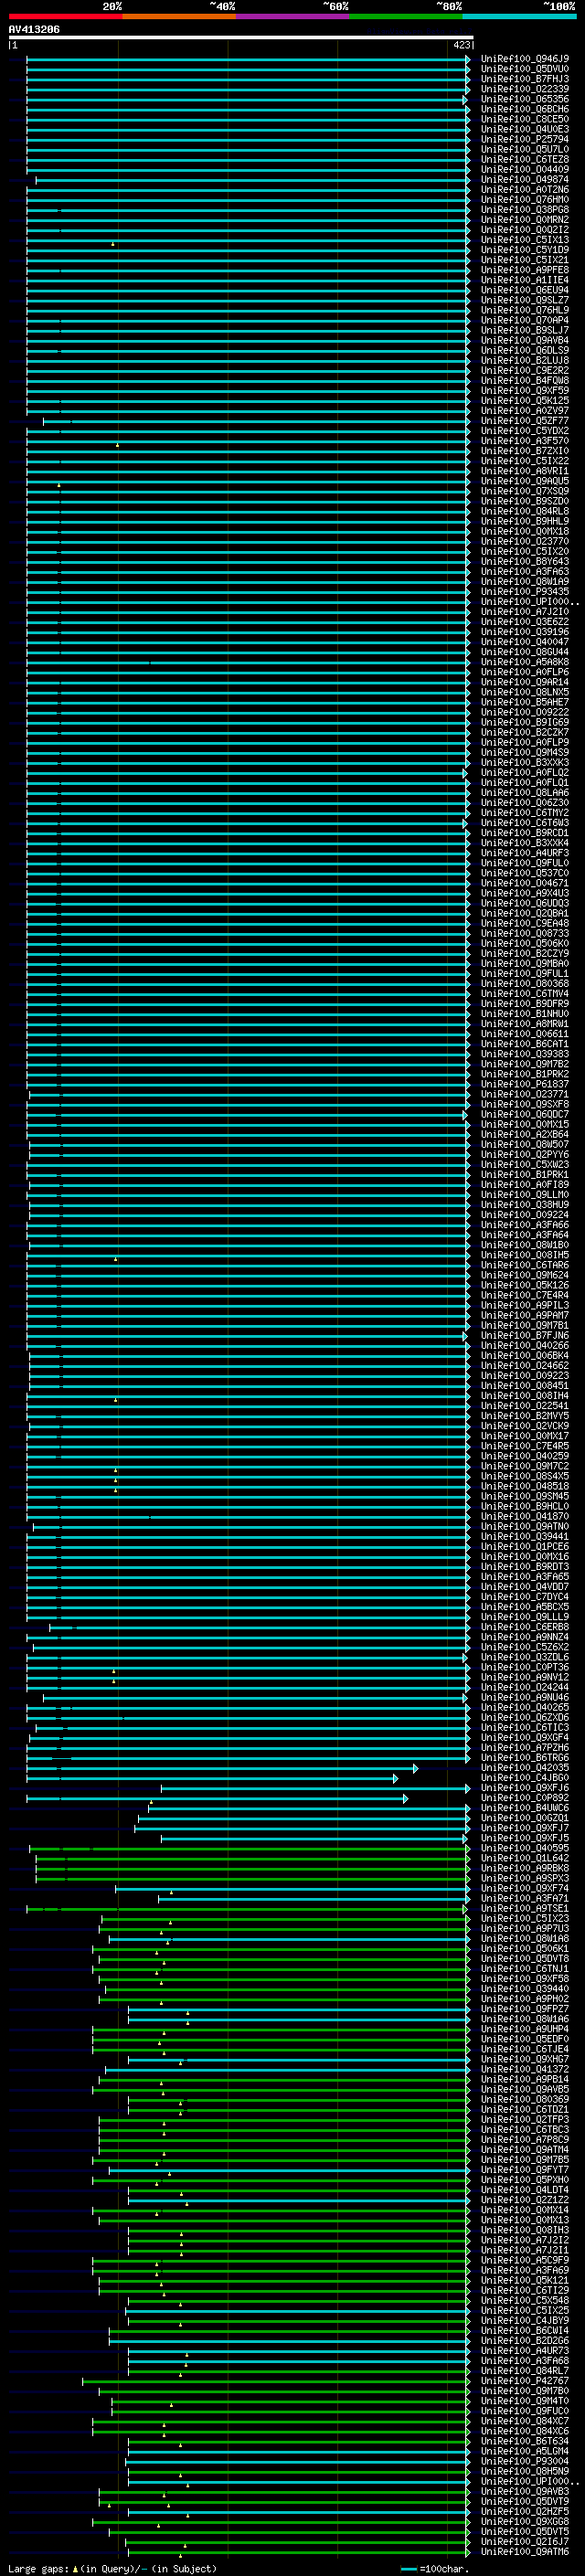Select the UniRef100_C6TEZ8 hit label
This screenshot has height=2576, width=585.
pyautogui.click(x=525, y=160)
